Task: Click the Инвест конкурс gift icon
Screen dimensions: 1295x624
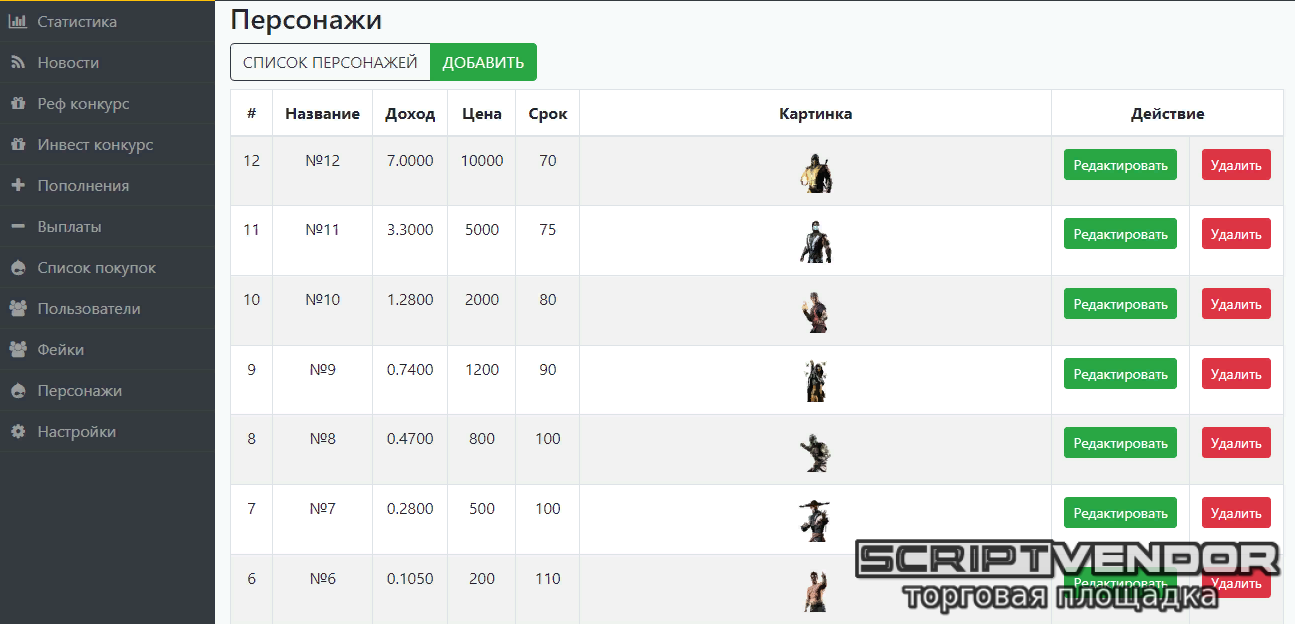Action: point(17,144)
